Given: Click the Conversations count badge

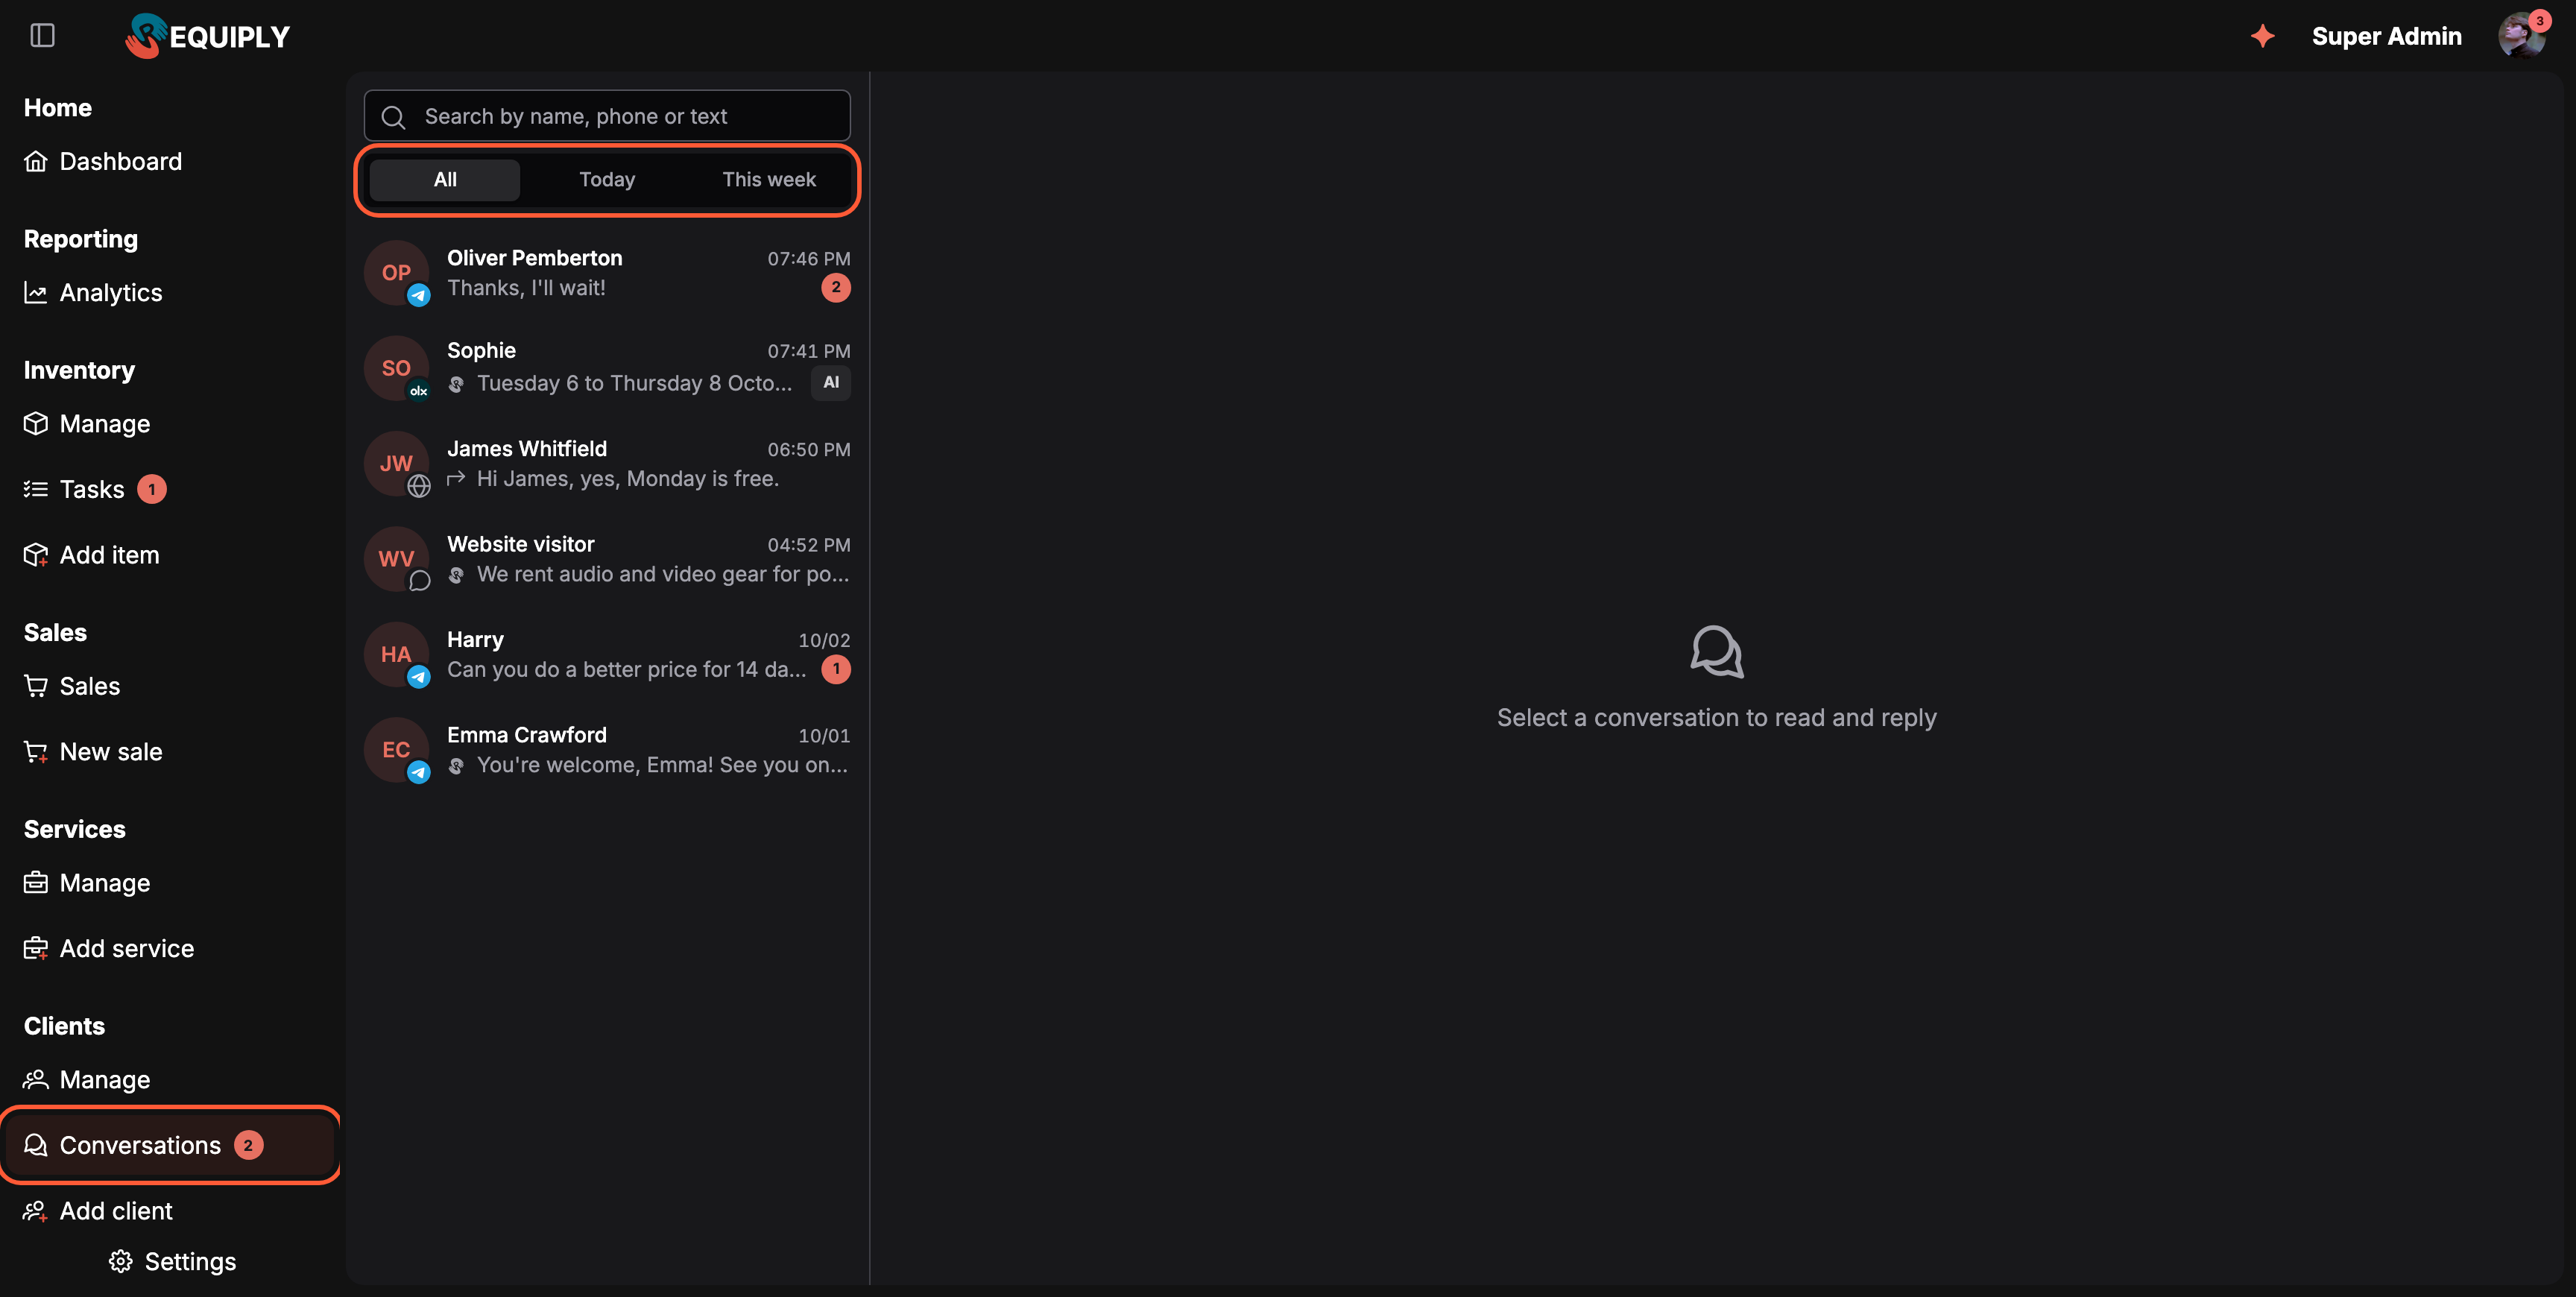Looking at the screenshot, I should tap(249, 1145).
